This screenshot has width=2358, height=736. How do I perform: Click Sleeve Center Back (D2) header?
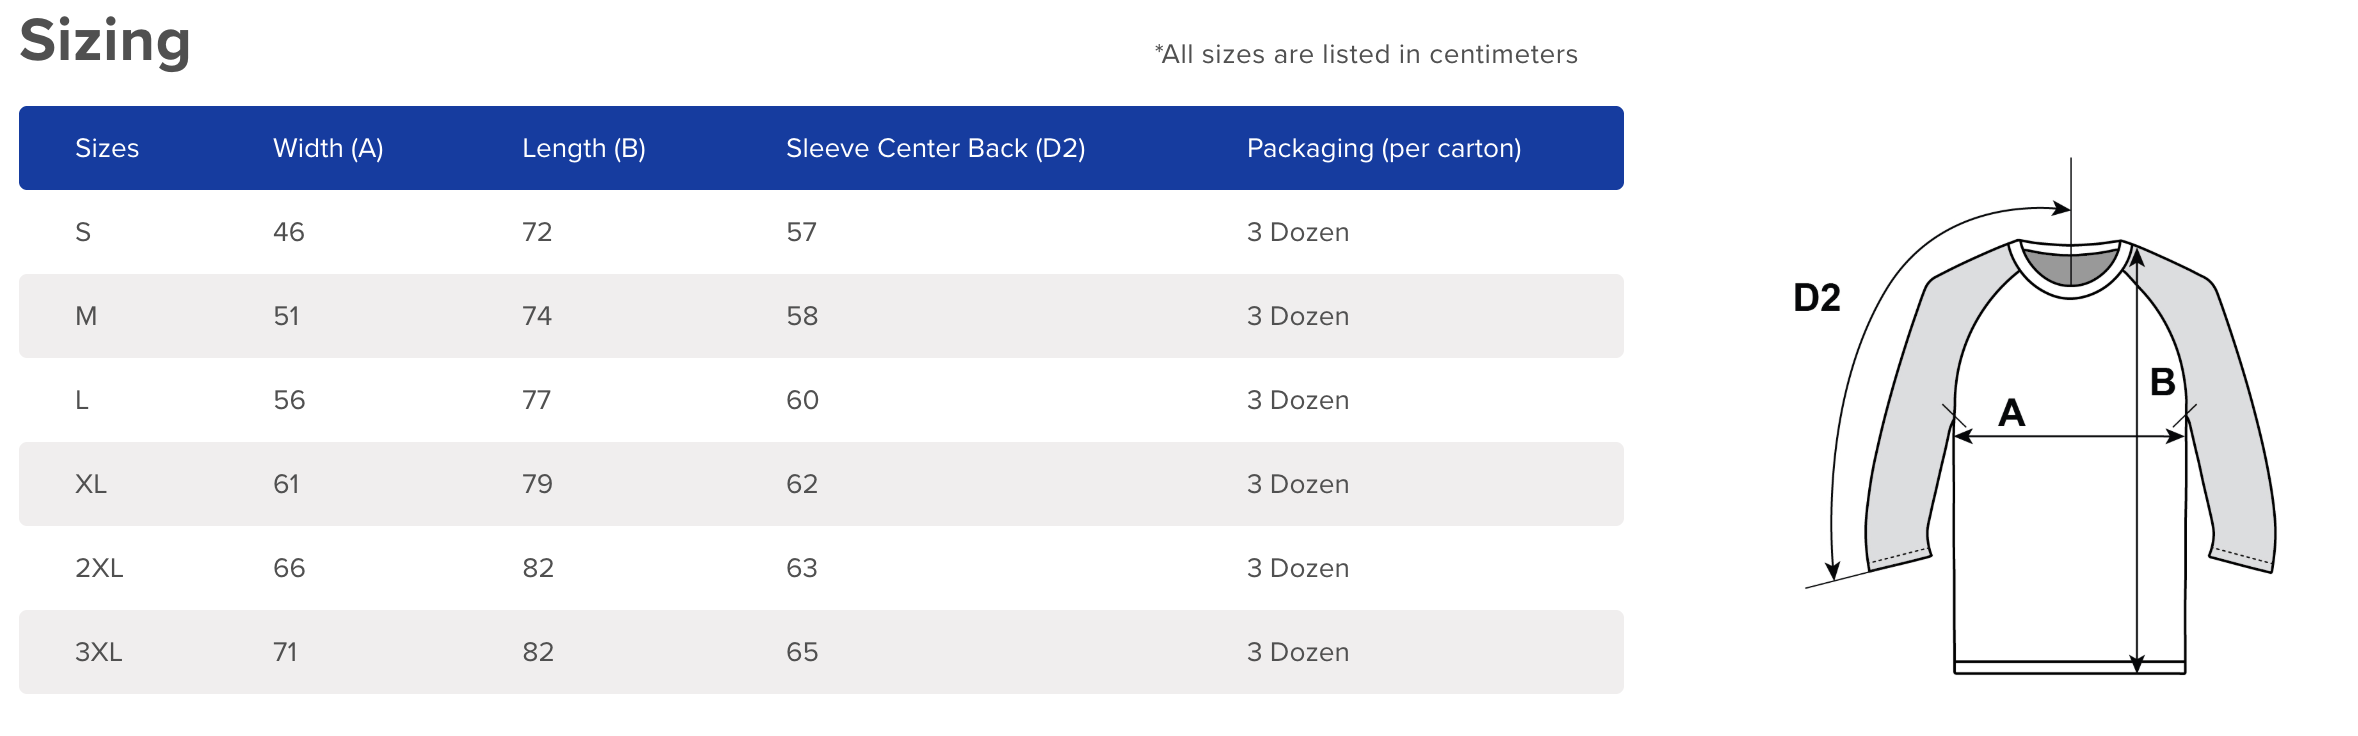tap(935, 148)
